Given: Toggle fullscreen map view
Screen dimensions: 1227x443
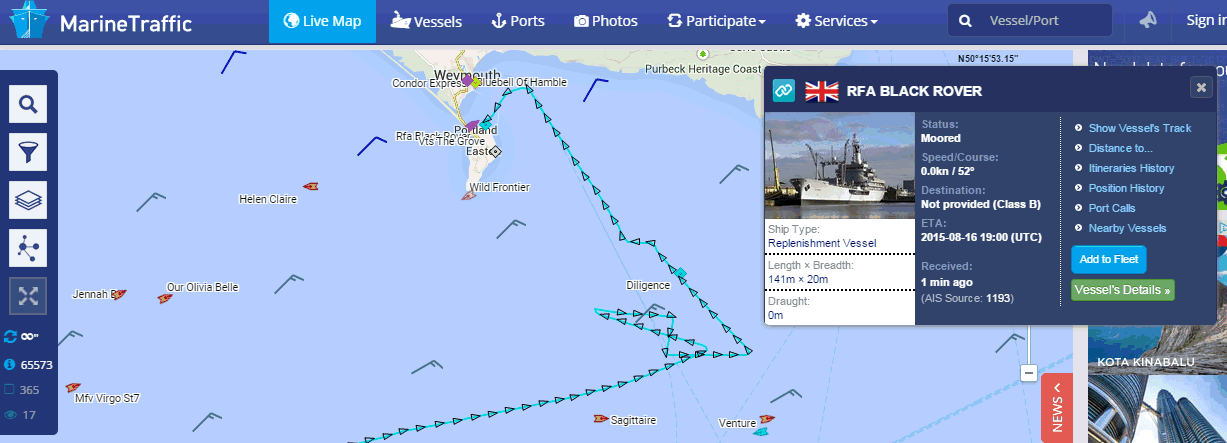Looking at the screenshot, I should point(28,296).
